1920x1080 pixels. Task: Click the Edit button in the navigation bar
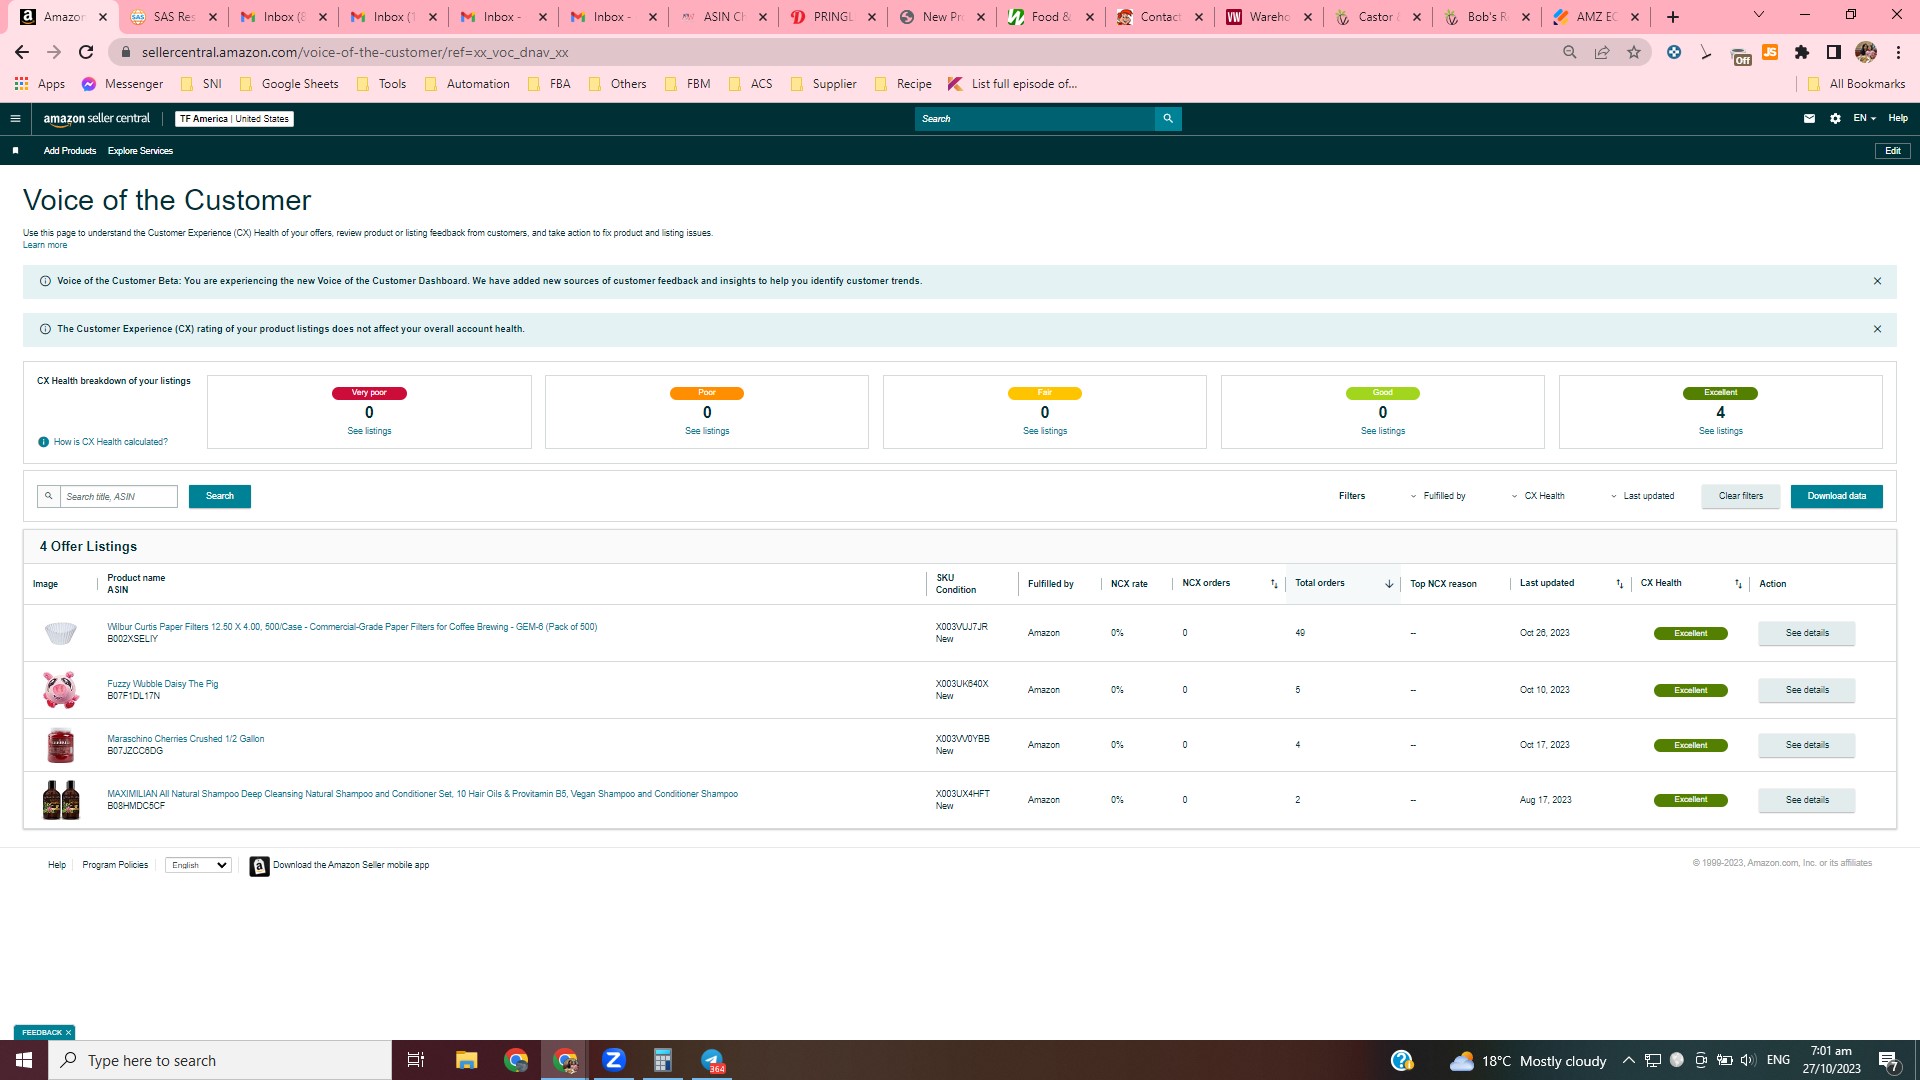[1892, 151]
